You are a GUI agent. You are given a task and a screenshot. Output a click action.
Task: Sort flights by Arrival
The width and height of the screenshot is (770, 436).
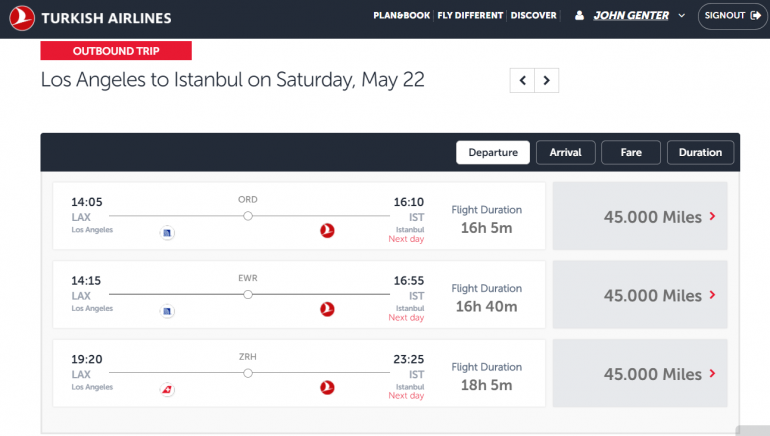(566, 152)
